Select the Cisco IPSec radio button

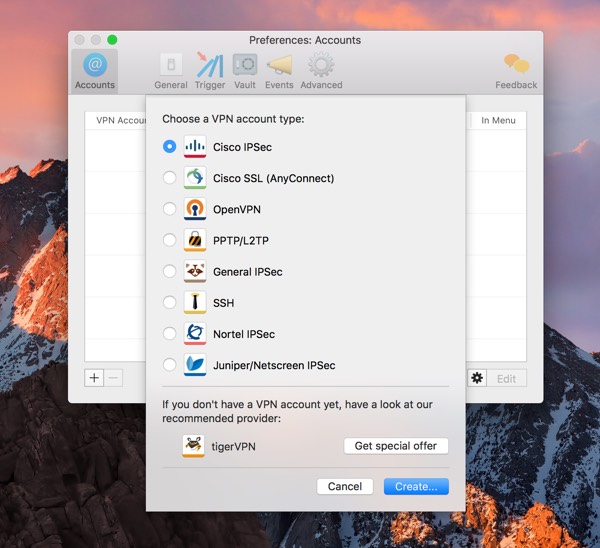click(x=170, y=147)
